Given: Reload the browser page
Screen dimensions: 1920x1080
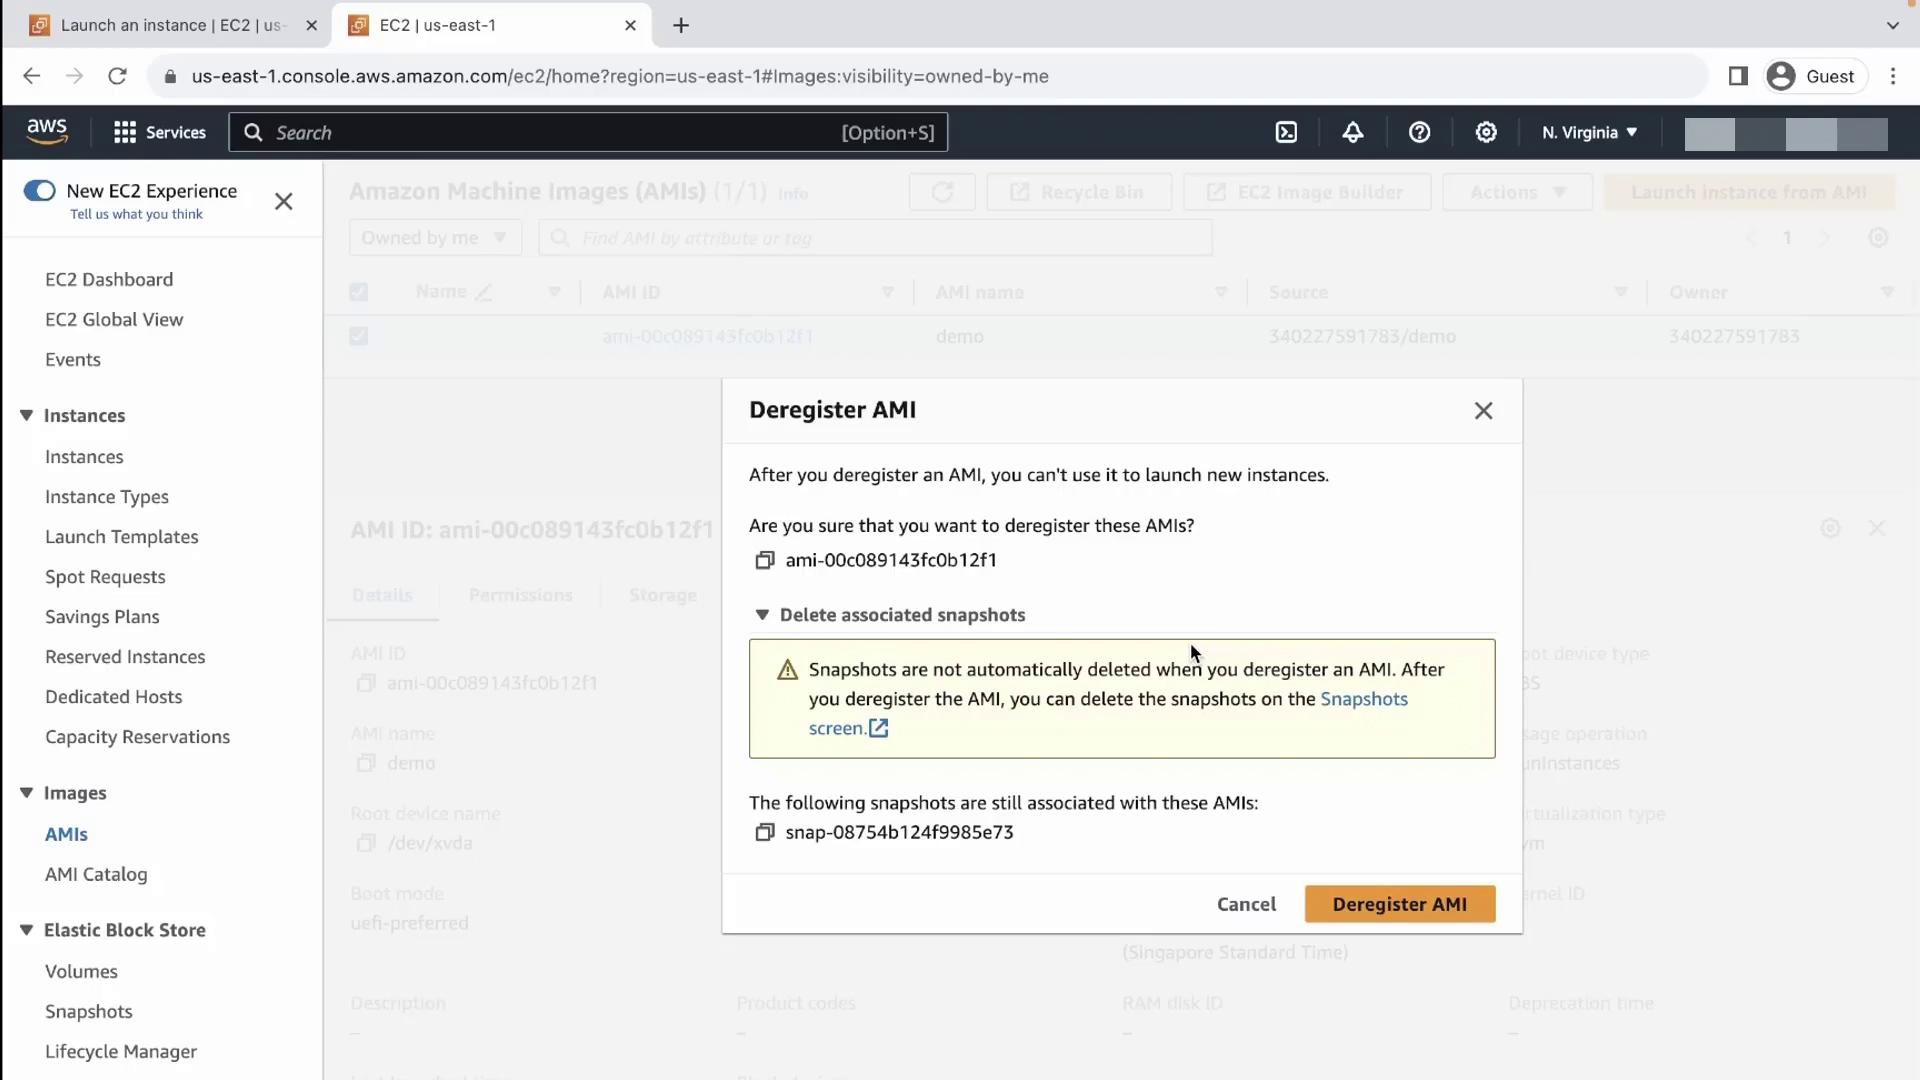Looking at the screenshot, I should [117, 76].
